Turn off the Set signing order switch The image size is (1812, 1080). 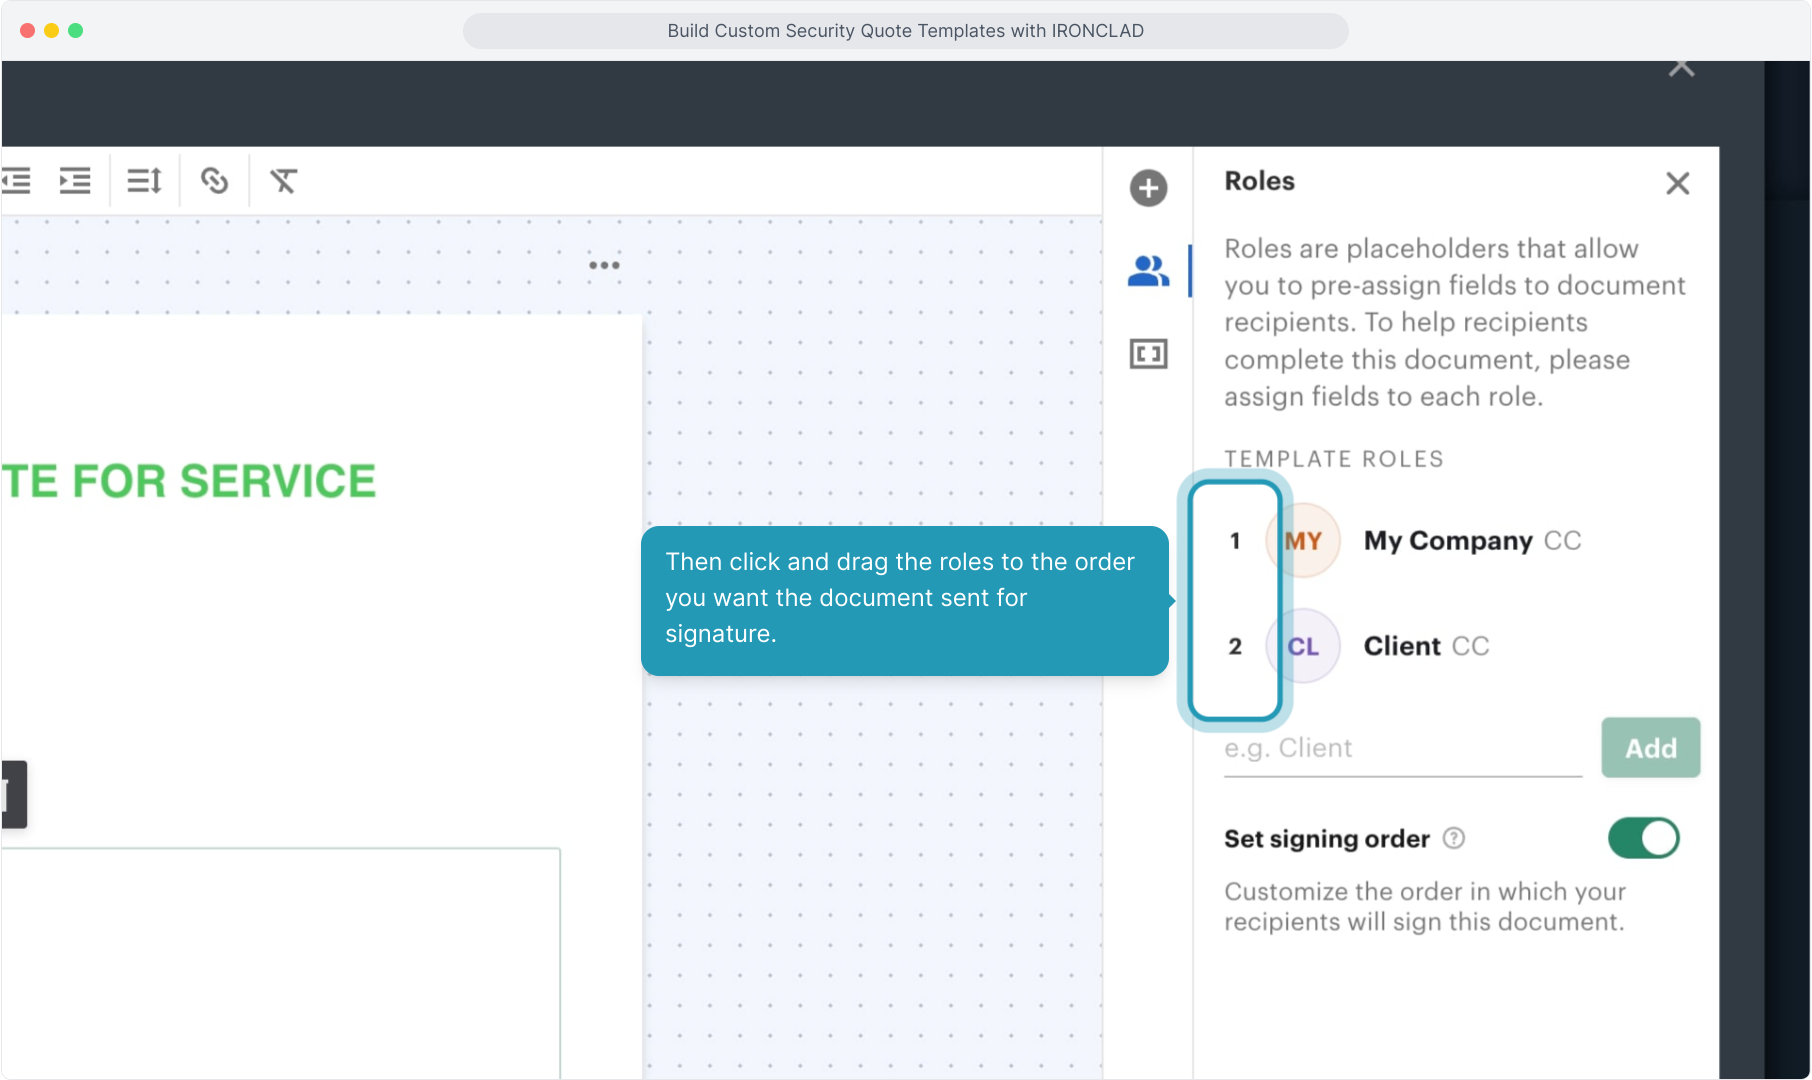(x=1643, y=838)
